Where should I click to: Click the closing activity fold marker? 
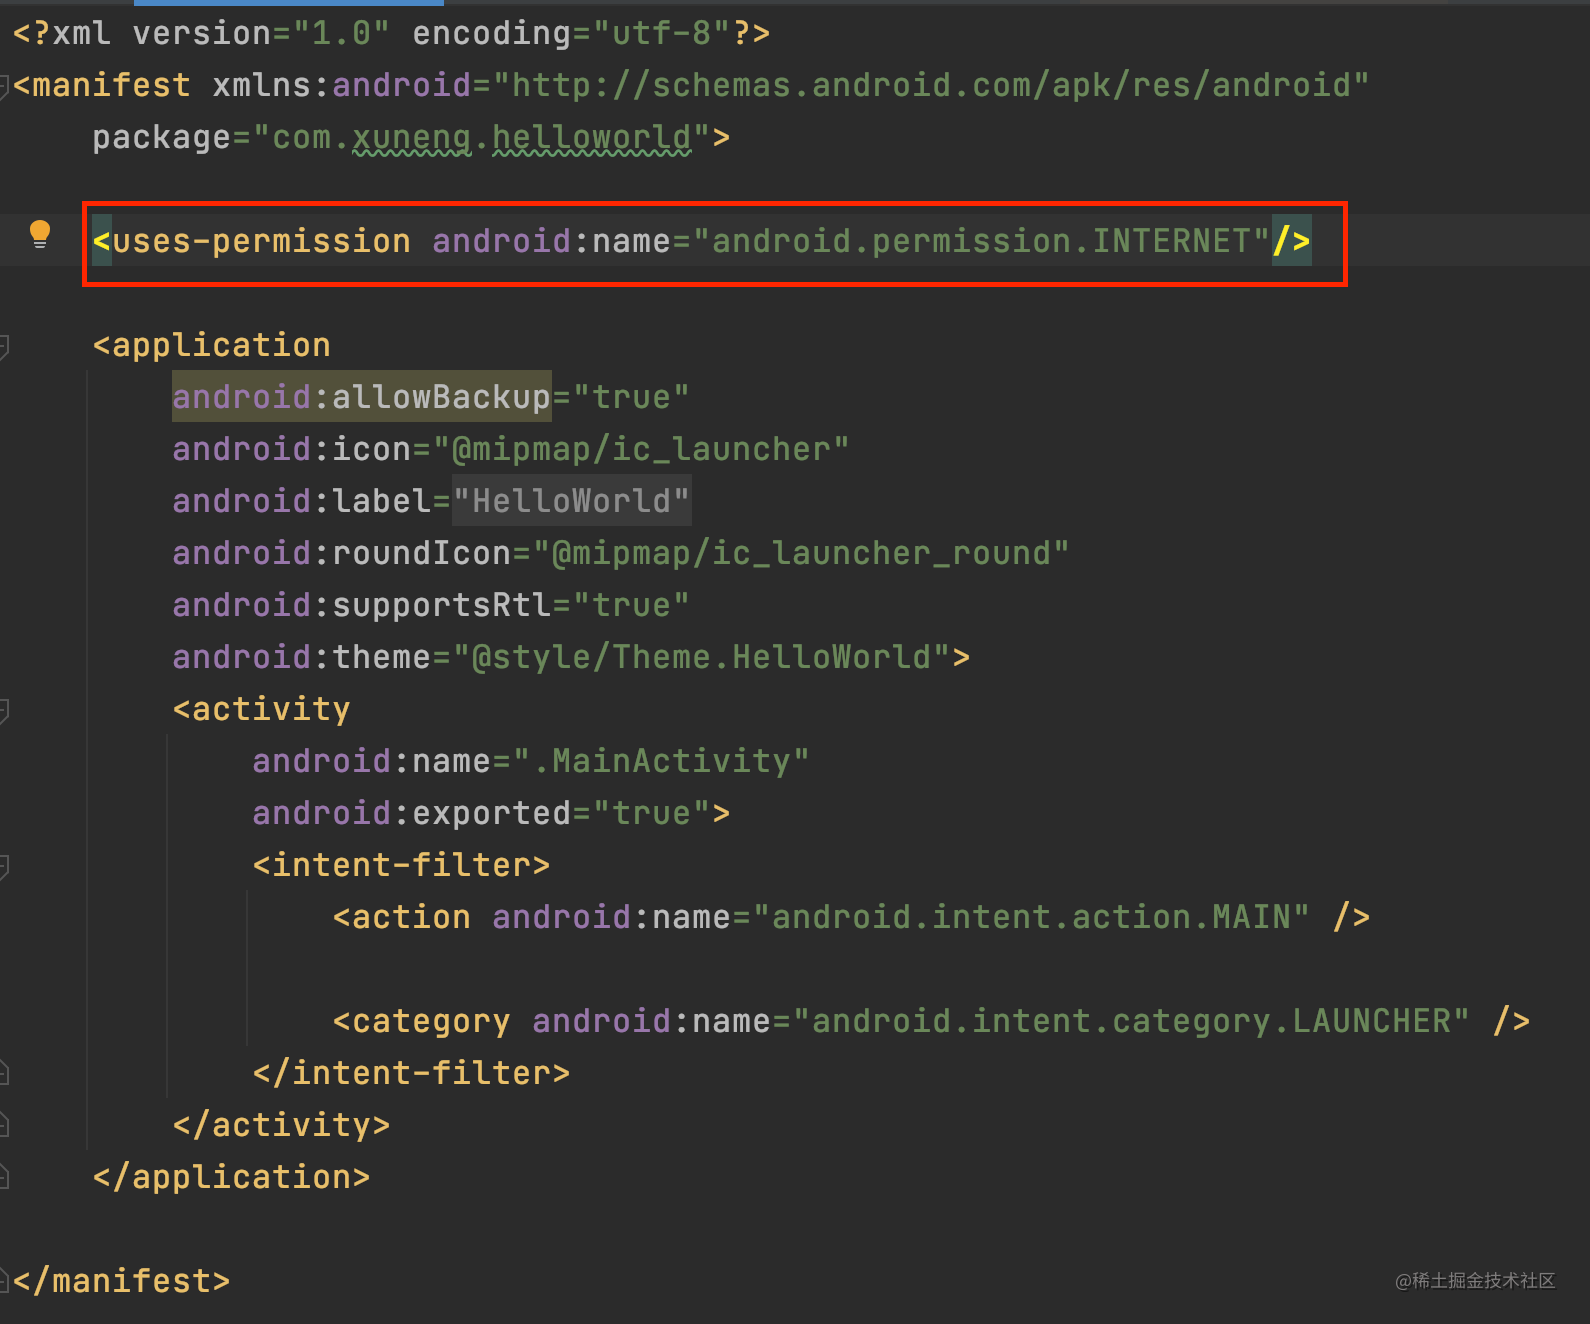click(4, 1126)
